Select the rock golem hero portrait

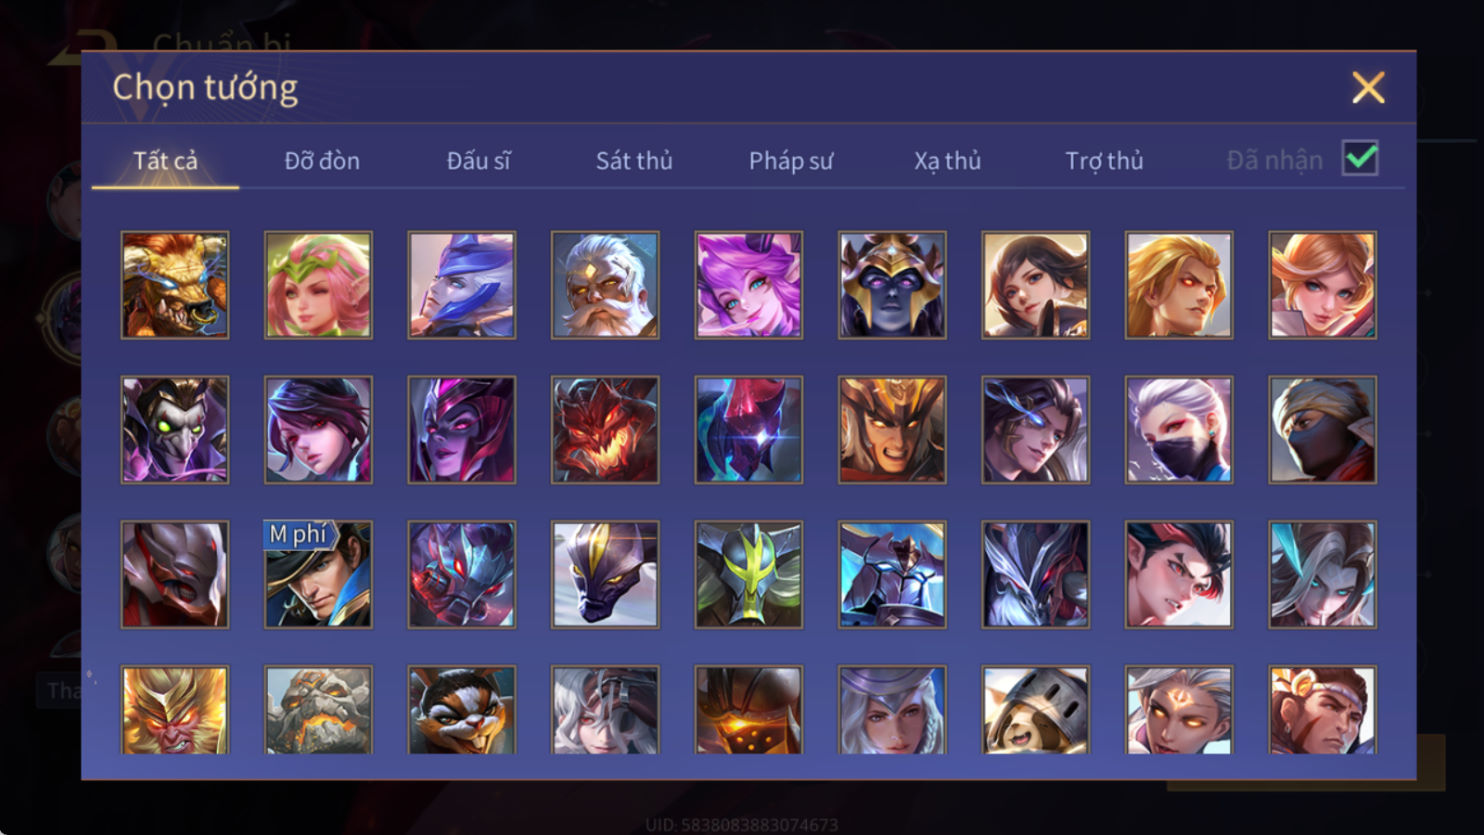318,710
